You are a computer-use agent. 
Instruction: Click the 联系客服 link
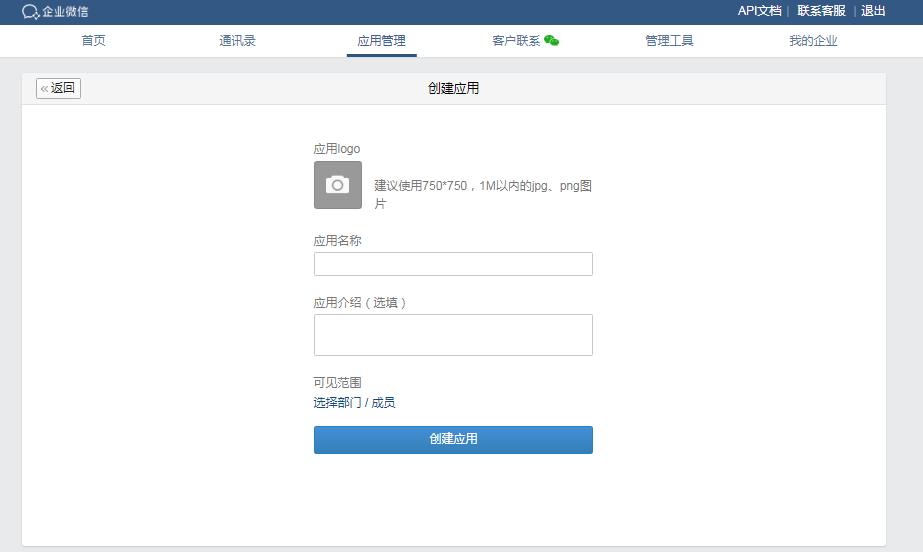[821, 11]
